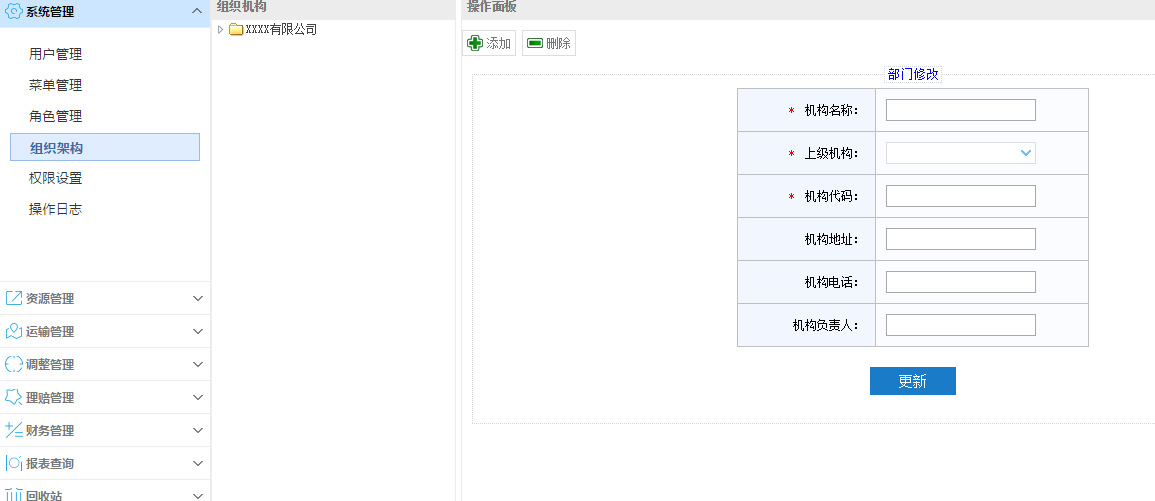Expand the 资源管理 section chevron

pyautogui.click(x=197, y=298)
